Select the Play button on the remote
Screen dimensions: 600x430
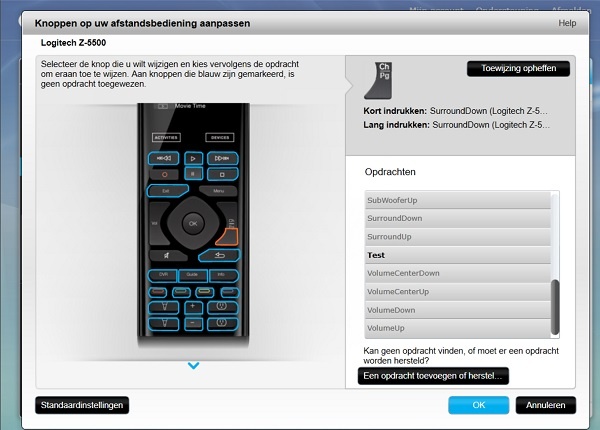193,158
